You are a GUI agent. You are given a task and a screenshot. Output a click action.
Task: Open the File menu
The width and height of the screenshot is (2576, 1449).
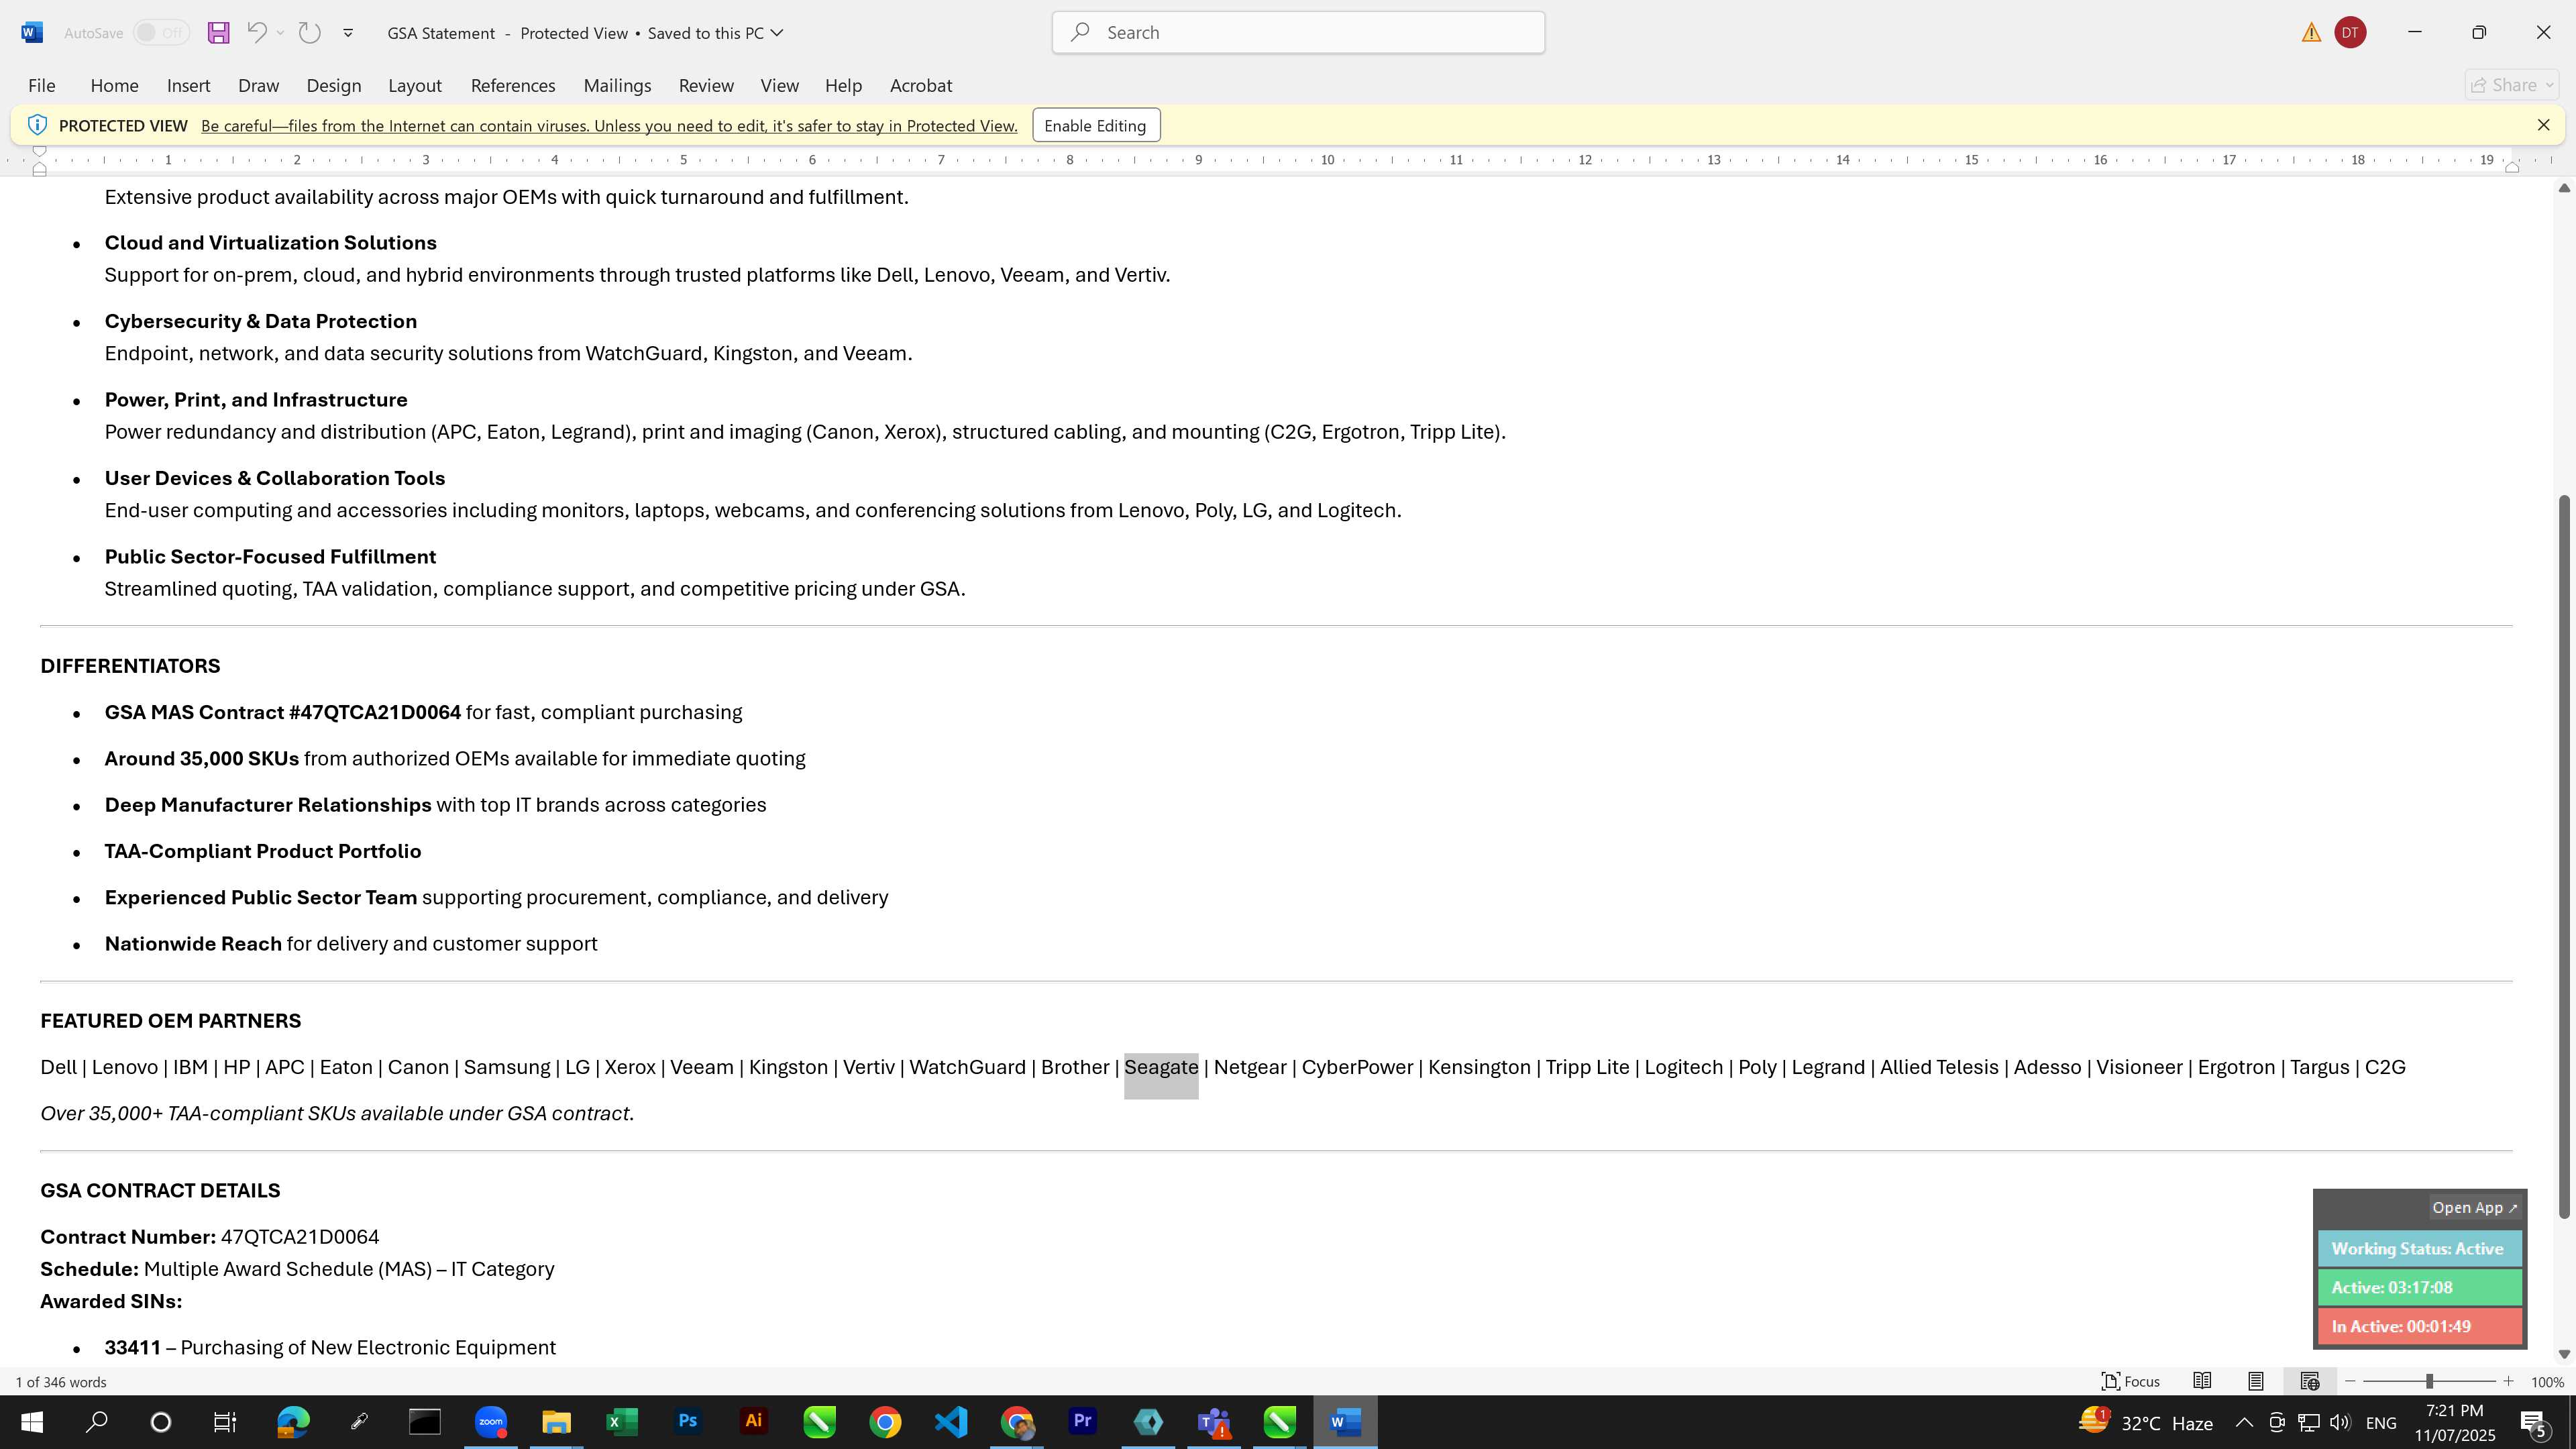42,85
